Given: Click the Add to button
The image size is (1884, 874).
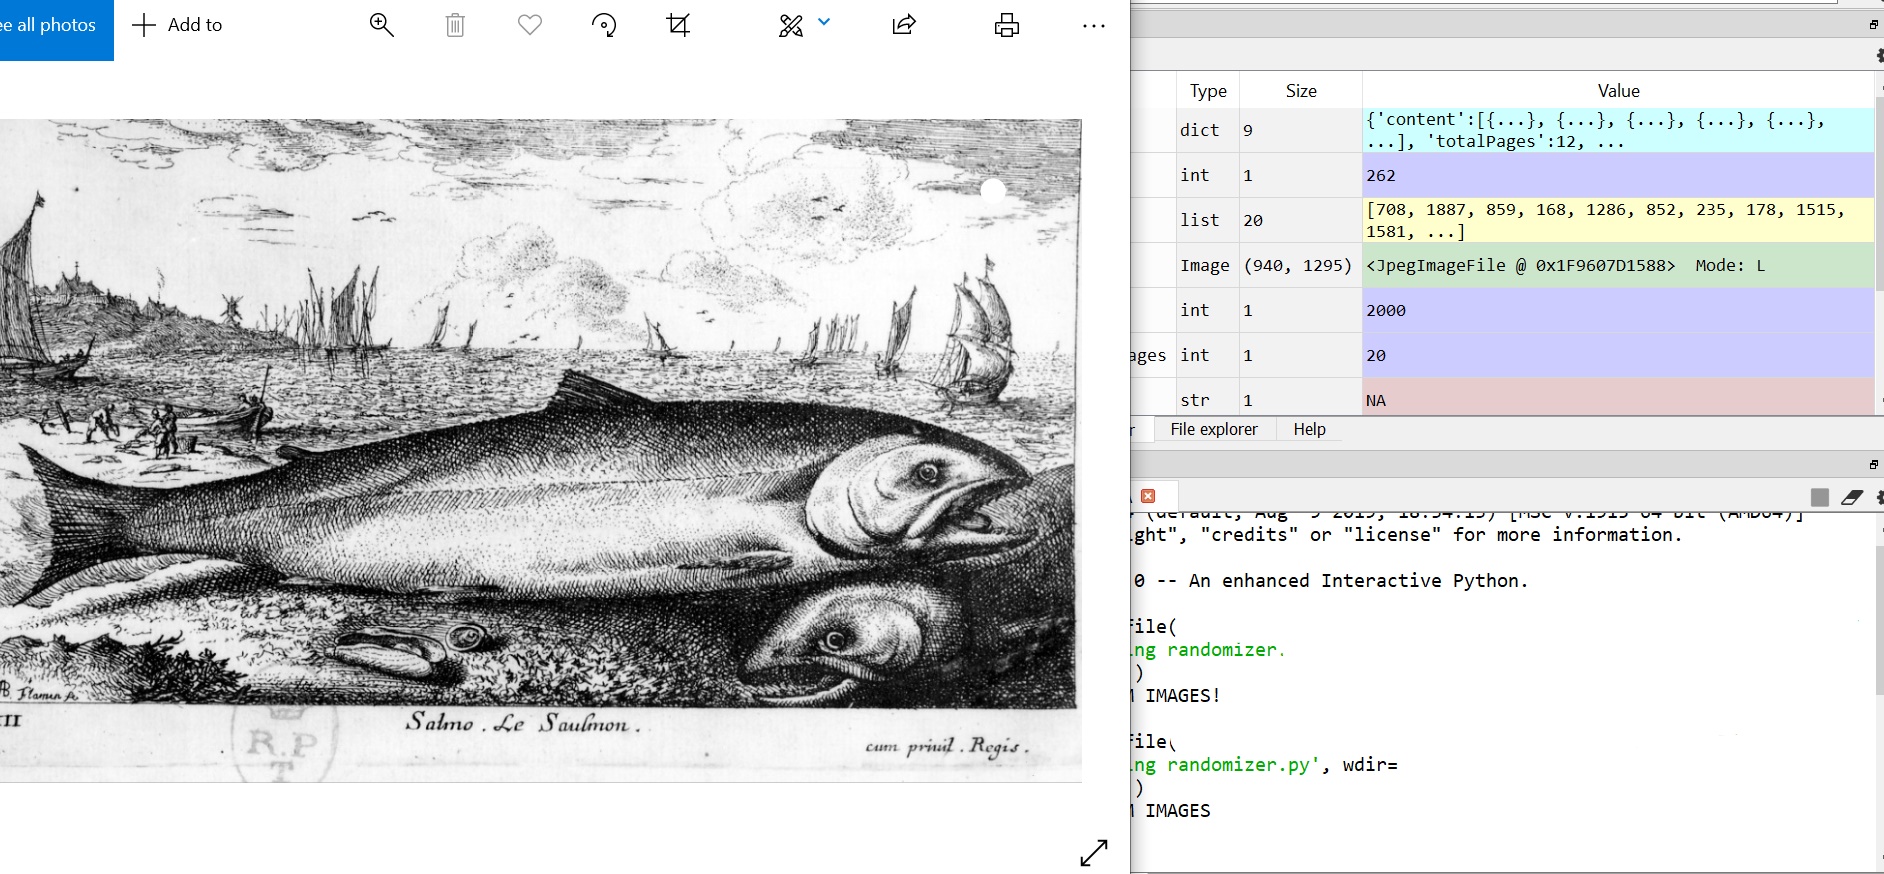Looking at the screenshot, I should click(178, 25).
